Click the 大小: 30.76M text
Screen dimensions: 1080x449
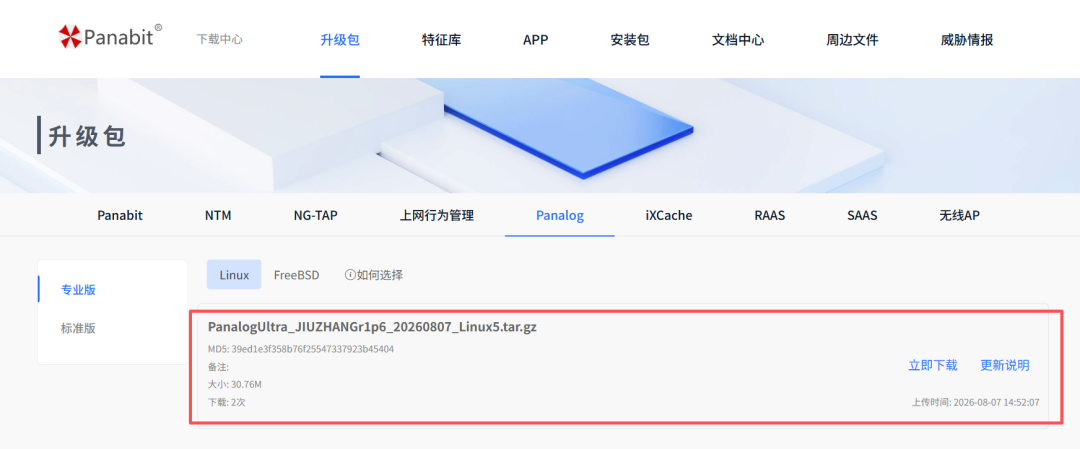tap(234, 384)
